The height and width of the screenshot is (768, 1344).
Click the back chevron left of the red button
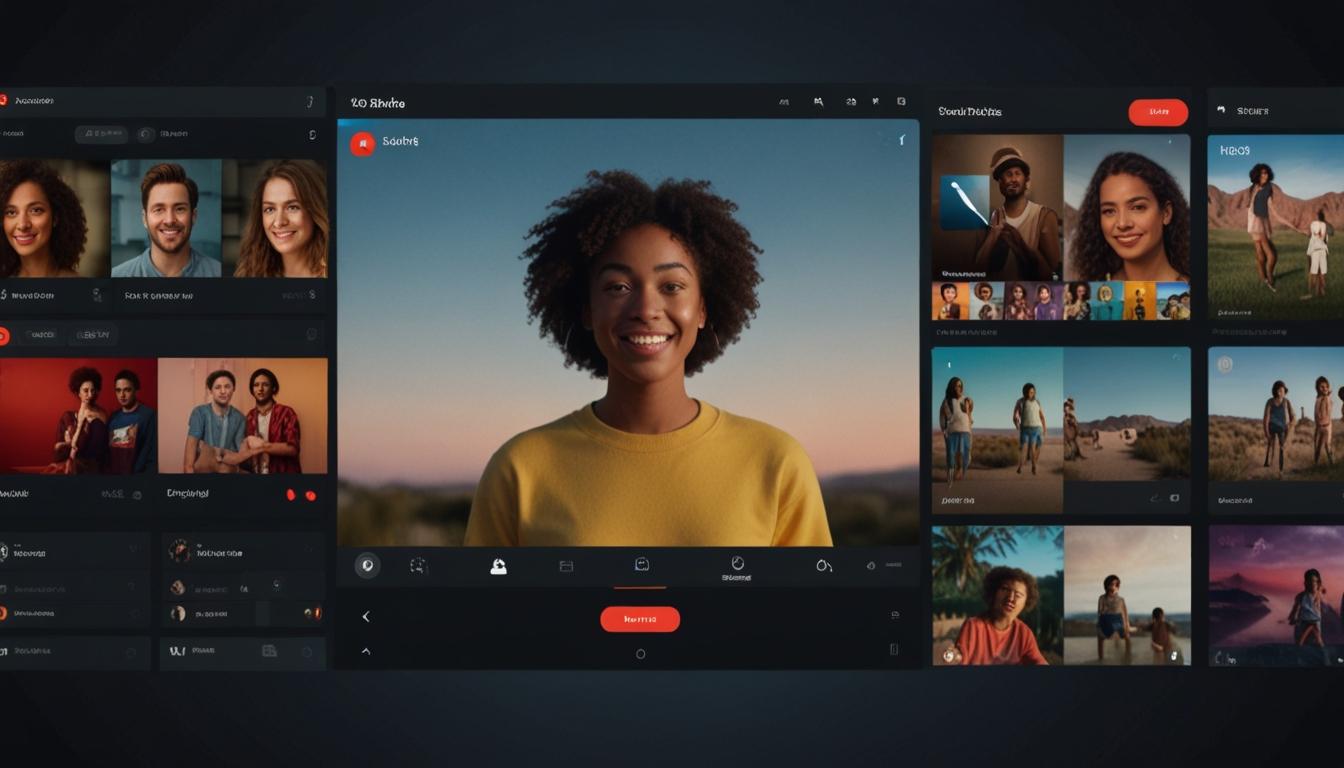coord(366,617)
